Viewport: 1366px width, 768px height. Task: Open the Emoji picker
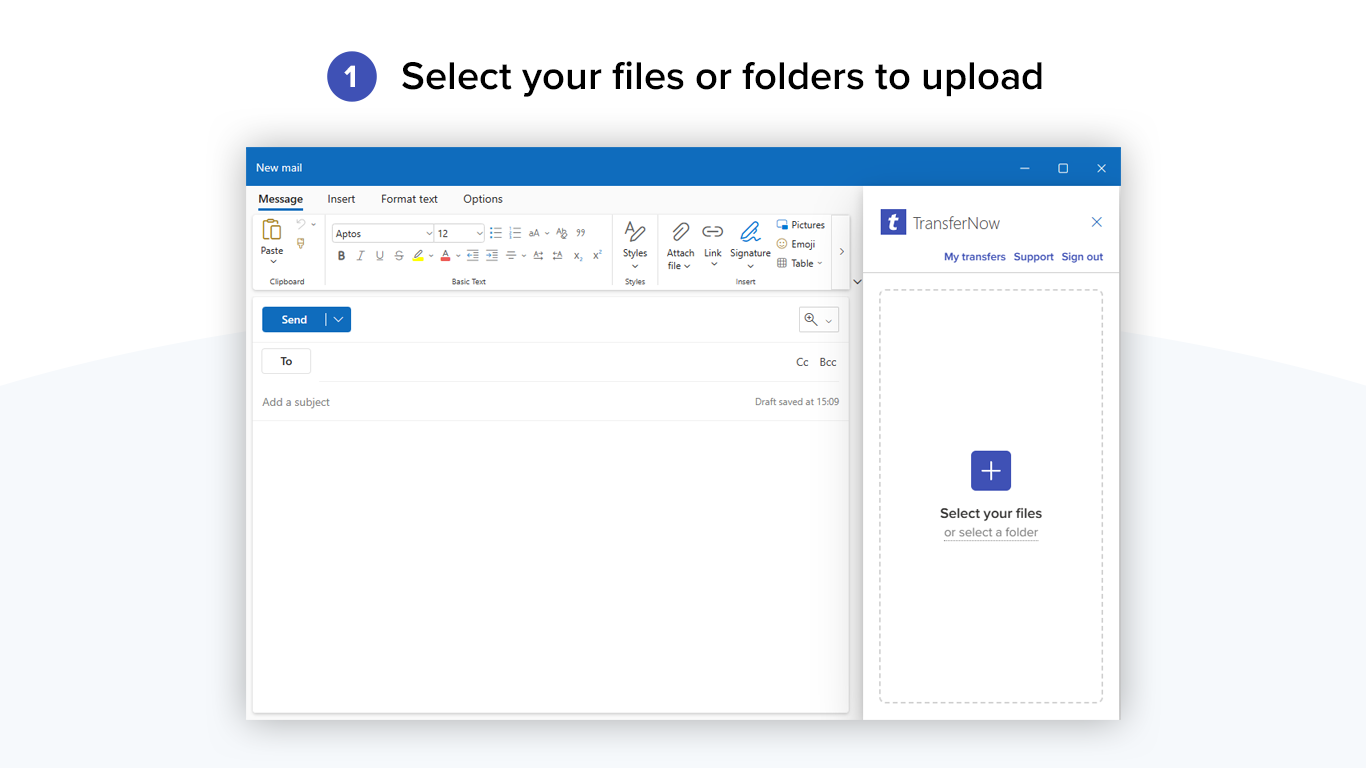pyautogui.click(x=796, y=244)
